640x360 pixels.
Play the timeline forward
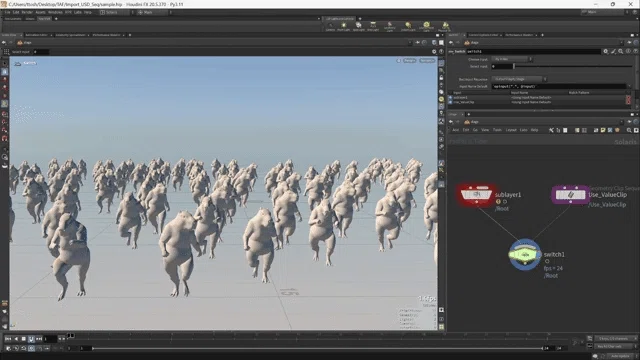click(31, 339)
